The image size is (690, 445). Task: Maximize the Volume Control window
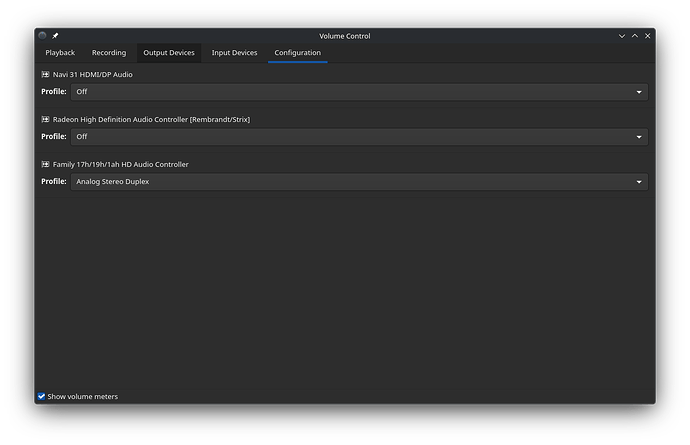click(x=634, y=36)
